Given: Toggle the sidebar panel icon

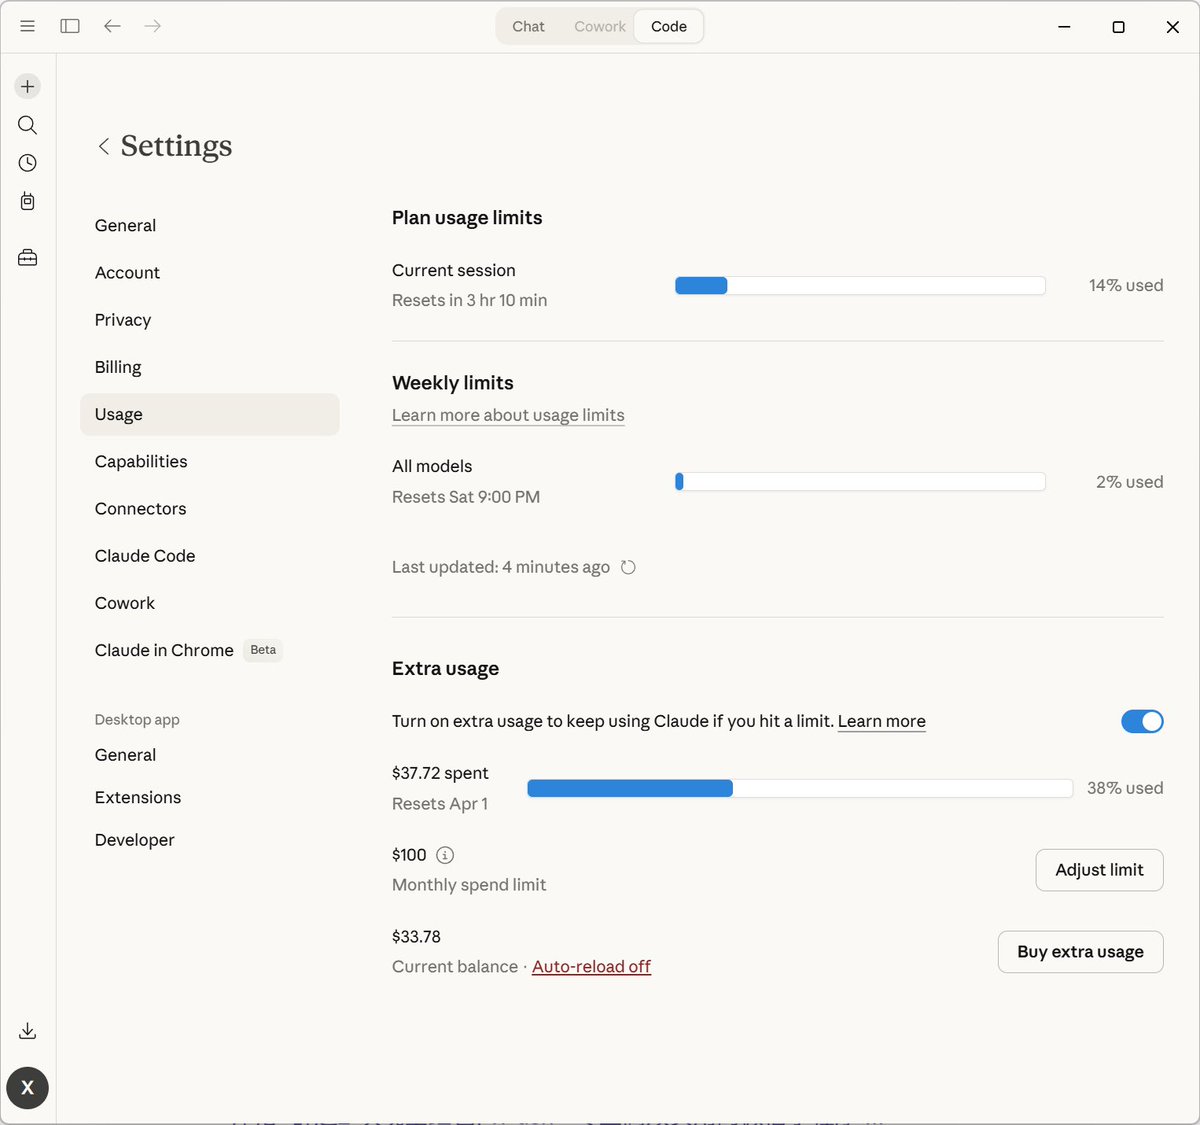Looking at the screenshot, I should point(70,26).
